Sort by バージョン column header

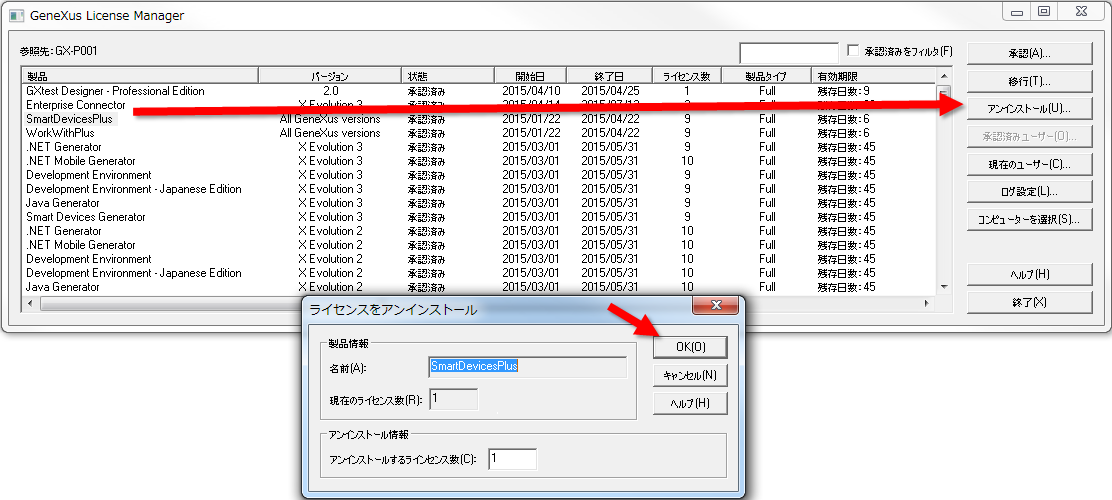pos(330,76)
